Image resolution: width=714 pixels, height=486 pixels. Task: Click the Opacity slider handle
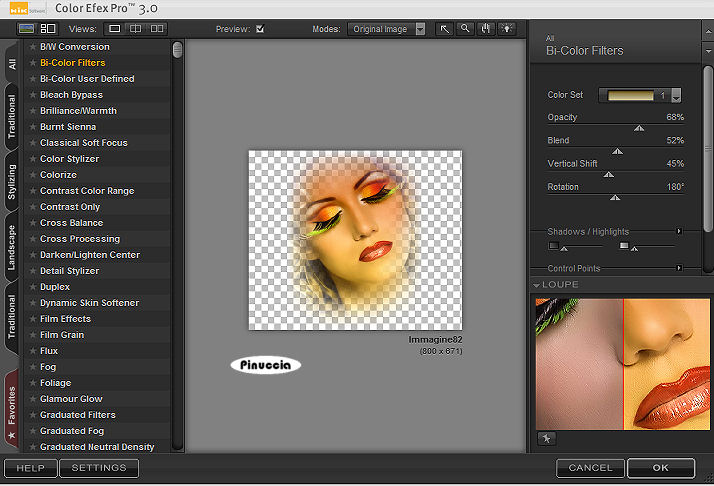tap(639, 128)
